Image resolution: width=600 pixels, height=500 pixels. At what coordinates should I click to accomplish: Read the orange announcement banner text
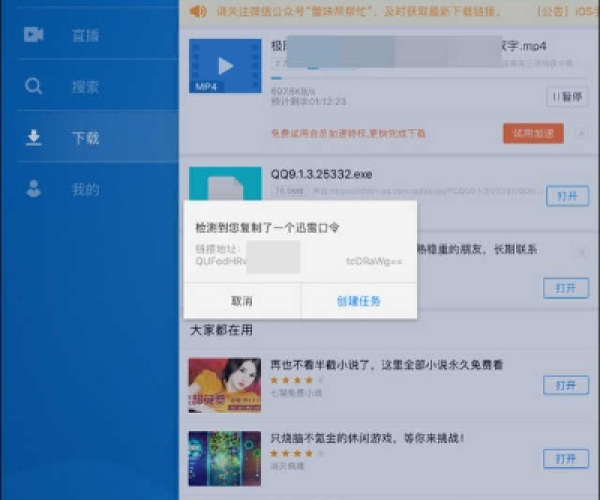click(359, 12)
